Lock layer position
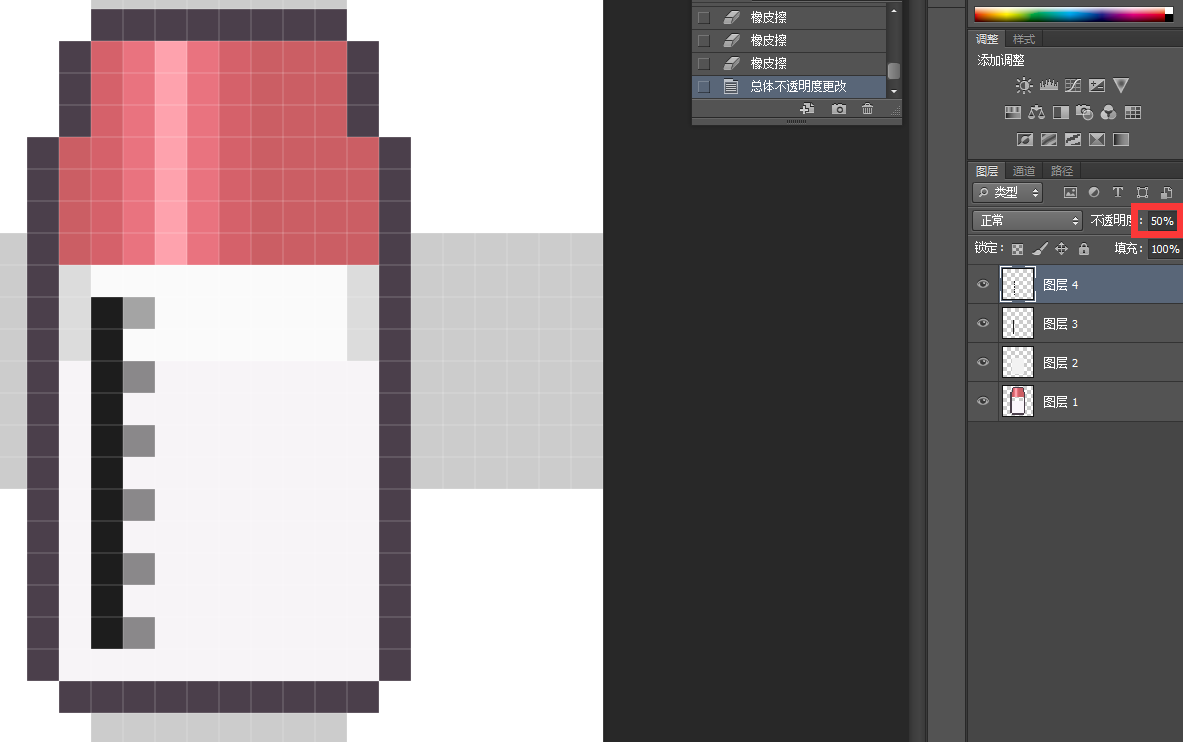This screenshot has height=742, width=1183. 1062,248
